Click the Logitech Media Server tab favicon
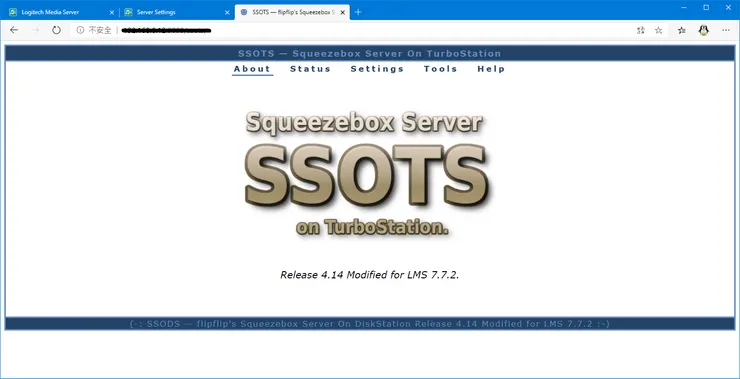740x379 pixels. point(13,12)
